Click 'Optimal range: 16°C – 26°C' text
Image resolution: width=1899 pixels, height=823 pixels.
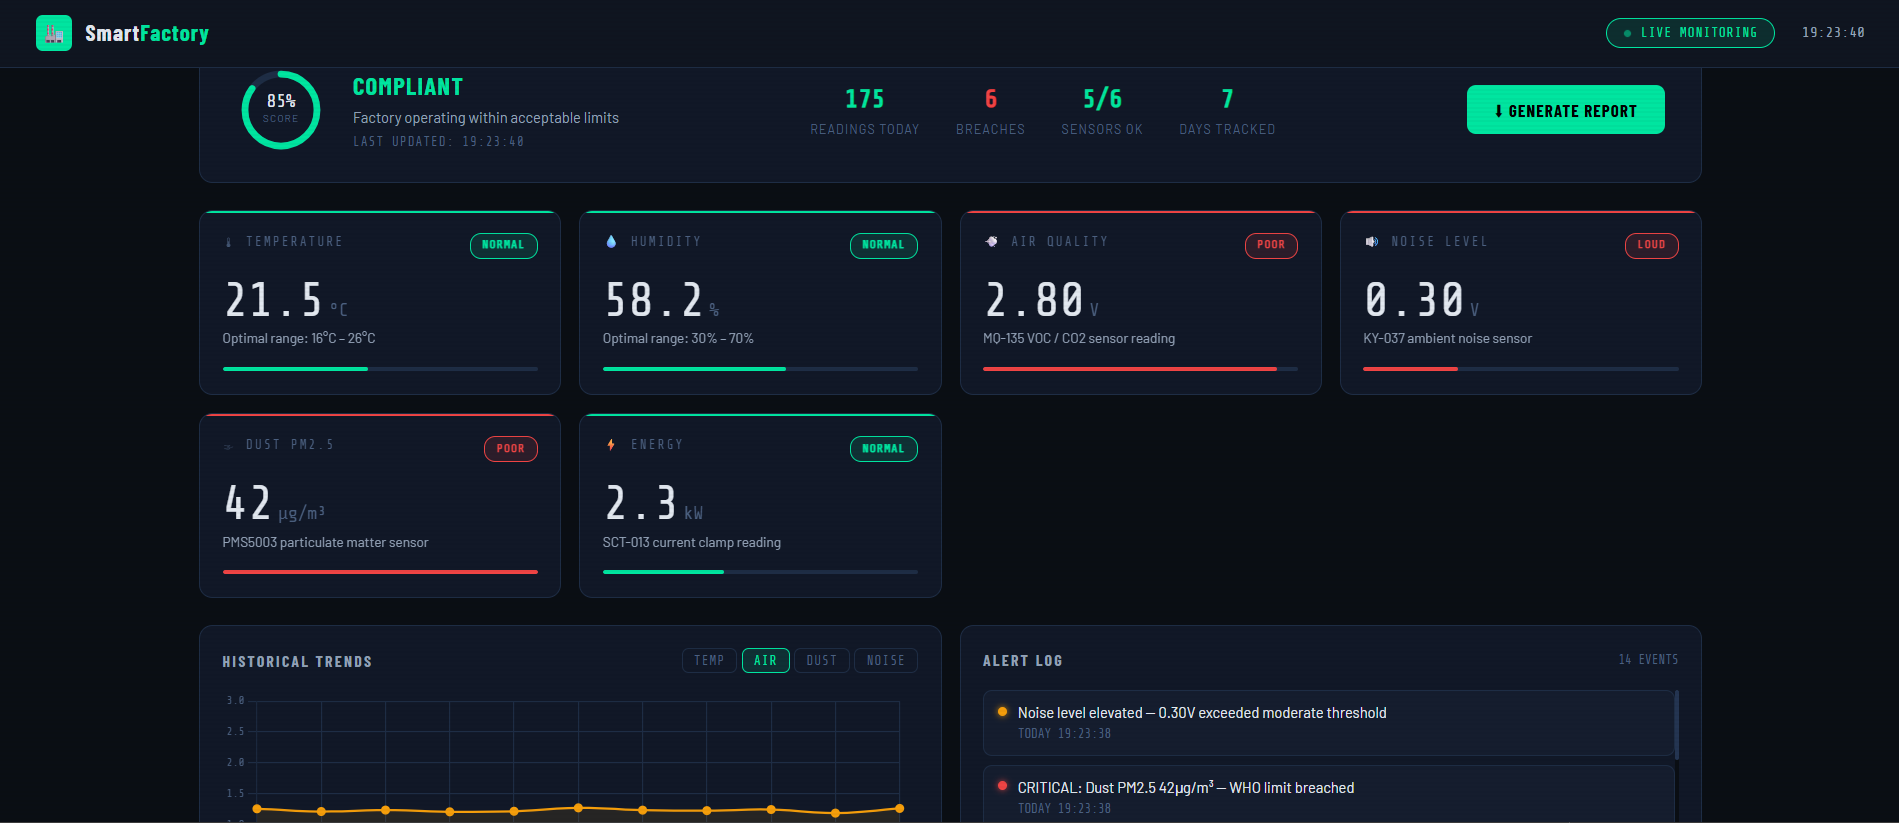[299, 339]
